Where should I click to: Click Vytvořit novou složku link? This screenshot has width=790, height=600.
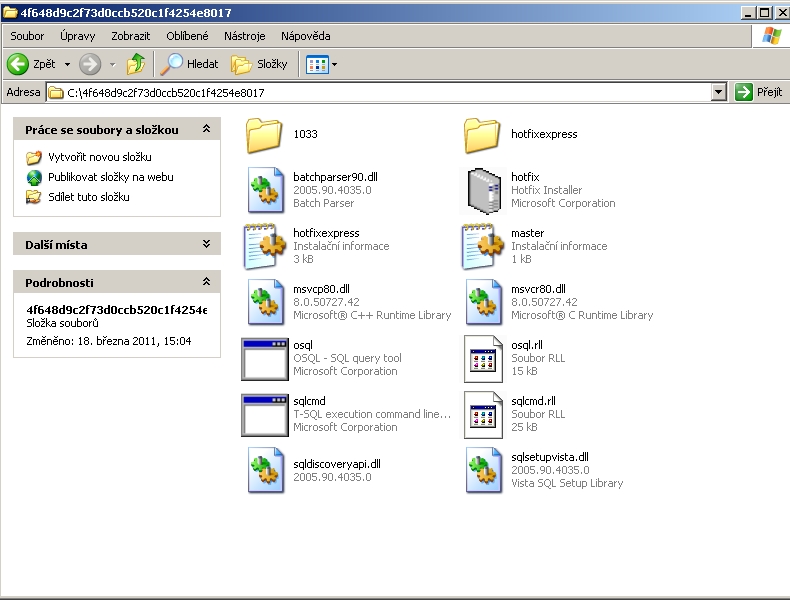(100, 157)
